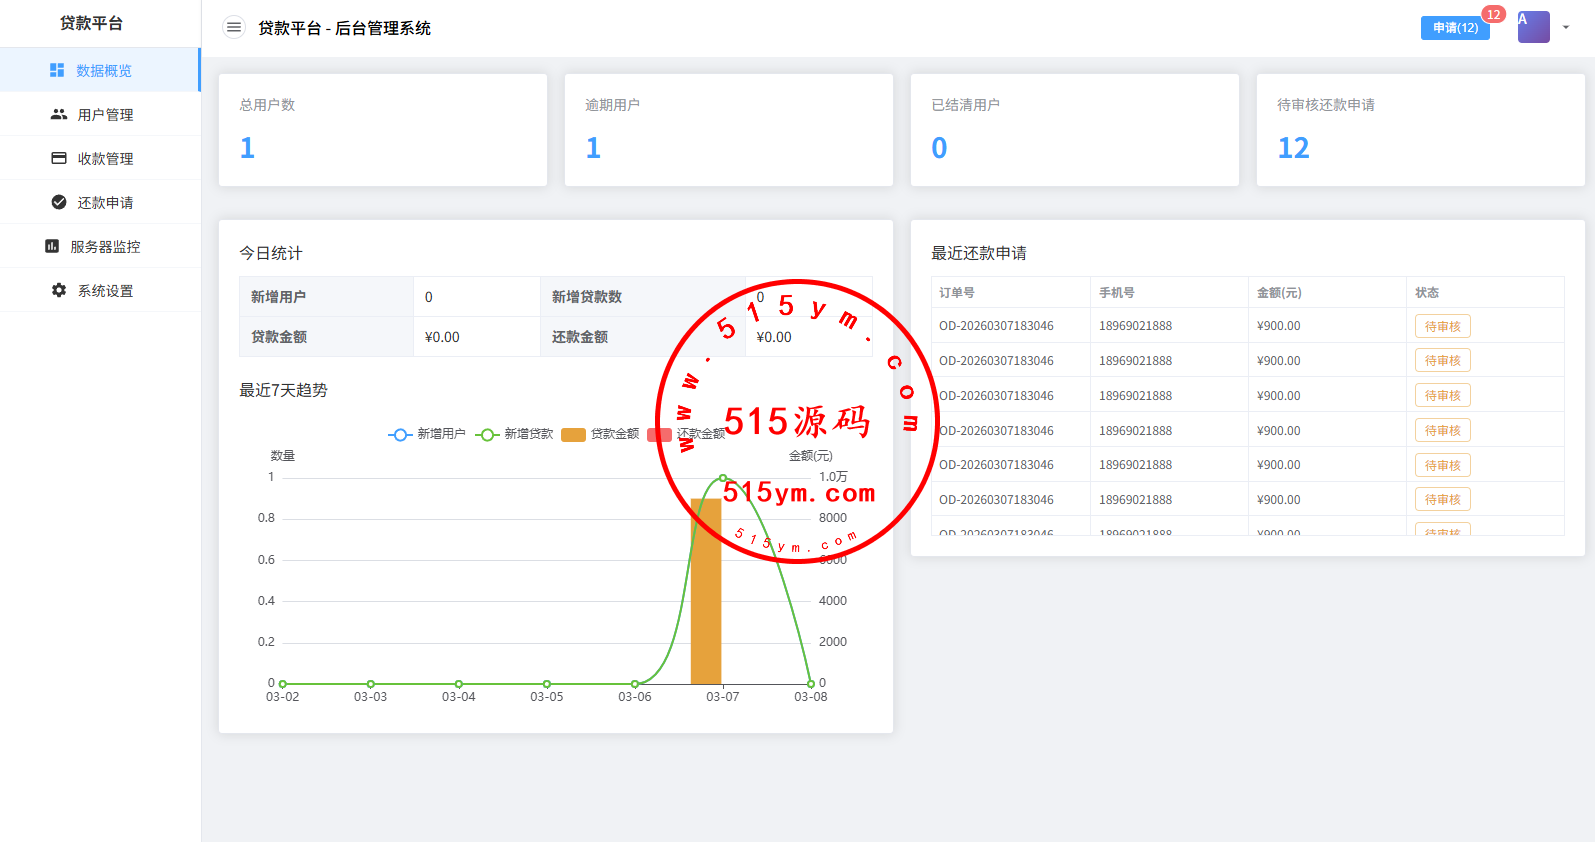Open the 用户管理 menu item
This screenshot has height=842, width=1595.
point(105,115)
